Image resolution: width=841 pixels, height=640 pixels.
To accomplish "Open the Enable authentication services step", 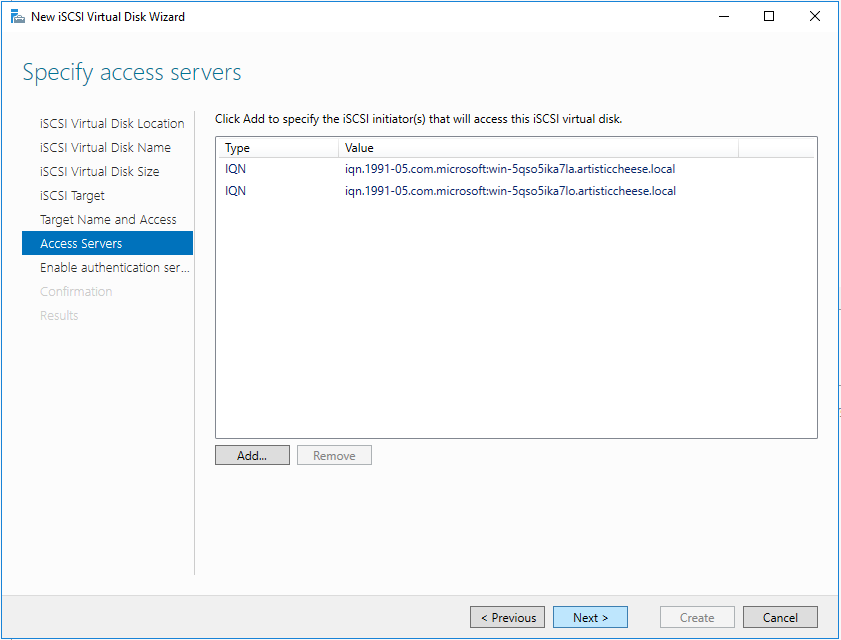I will tap(114, 268).
